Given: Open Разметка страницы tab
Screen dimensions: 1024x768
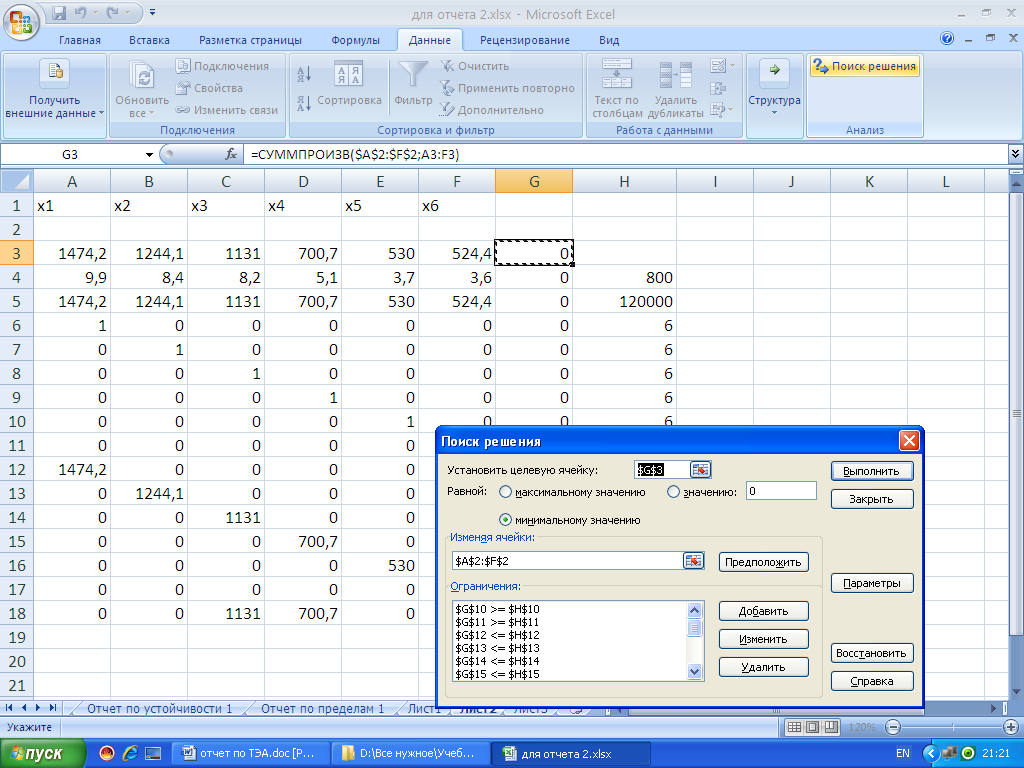Looking at the screenshot, I should point(250,40).
